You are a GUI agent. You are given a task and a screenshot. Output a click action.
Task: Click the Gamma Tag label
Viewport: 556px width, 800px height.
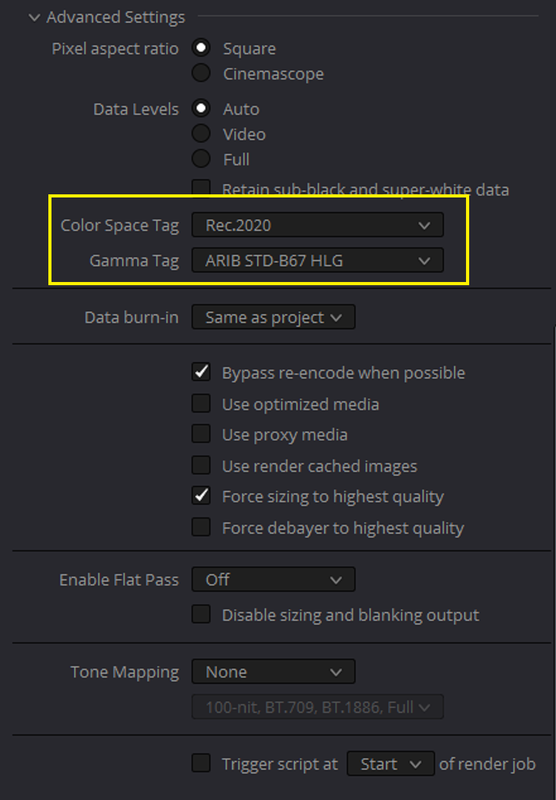pos(135,261)
